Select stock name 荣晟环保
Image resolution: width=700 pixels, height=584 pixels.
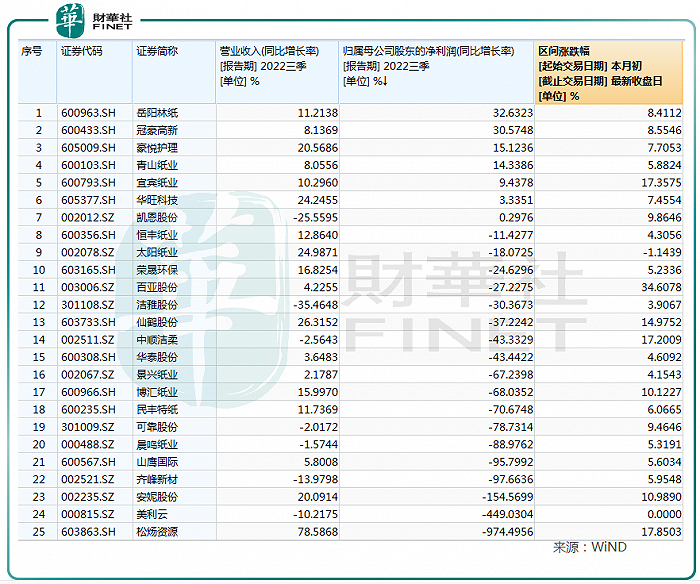coord(157,270)
